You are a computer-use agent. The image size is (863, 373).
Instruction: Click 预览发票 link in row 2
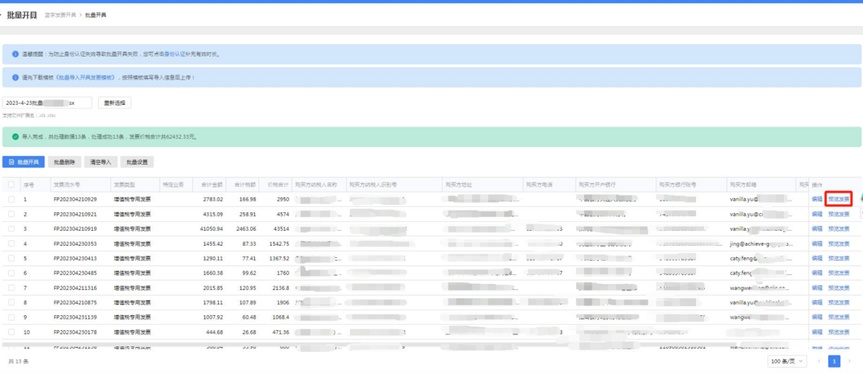click(x=839, y=214)
